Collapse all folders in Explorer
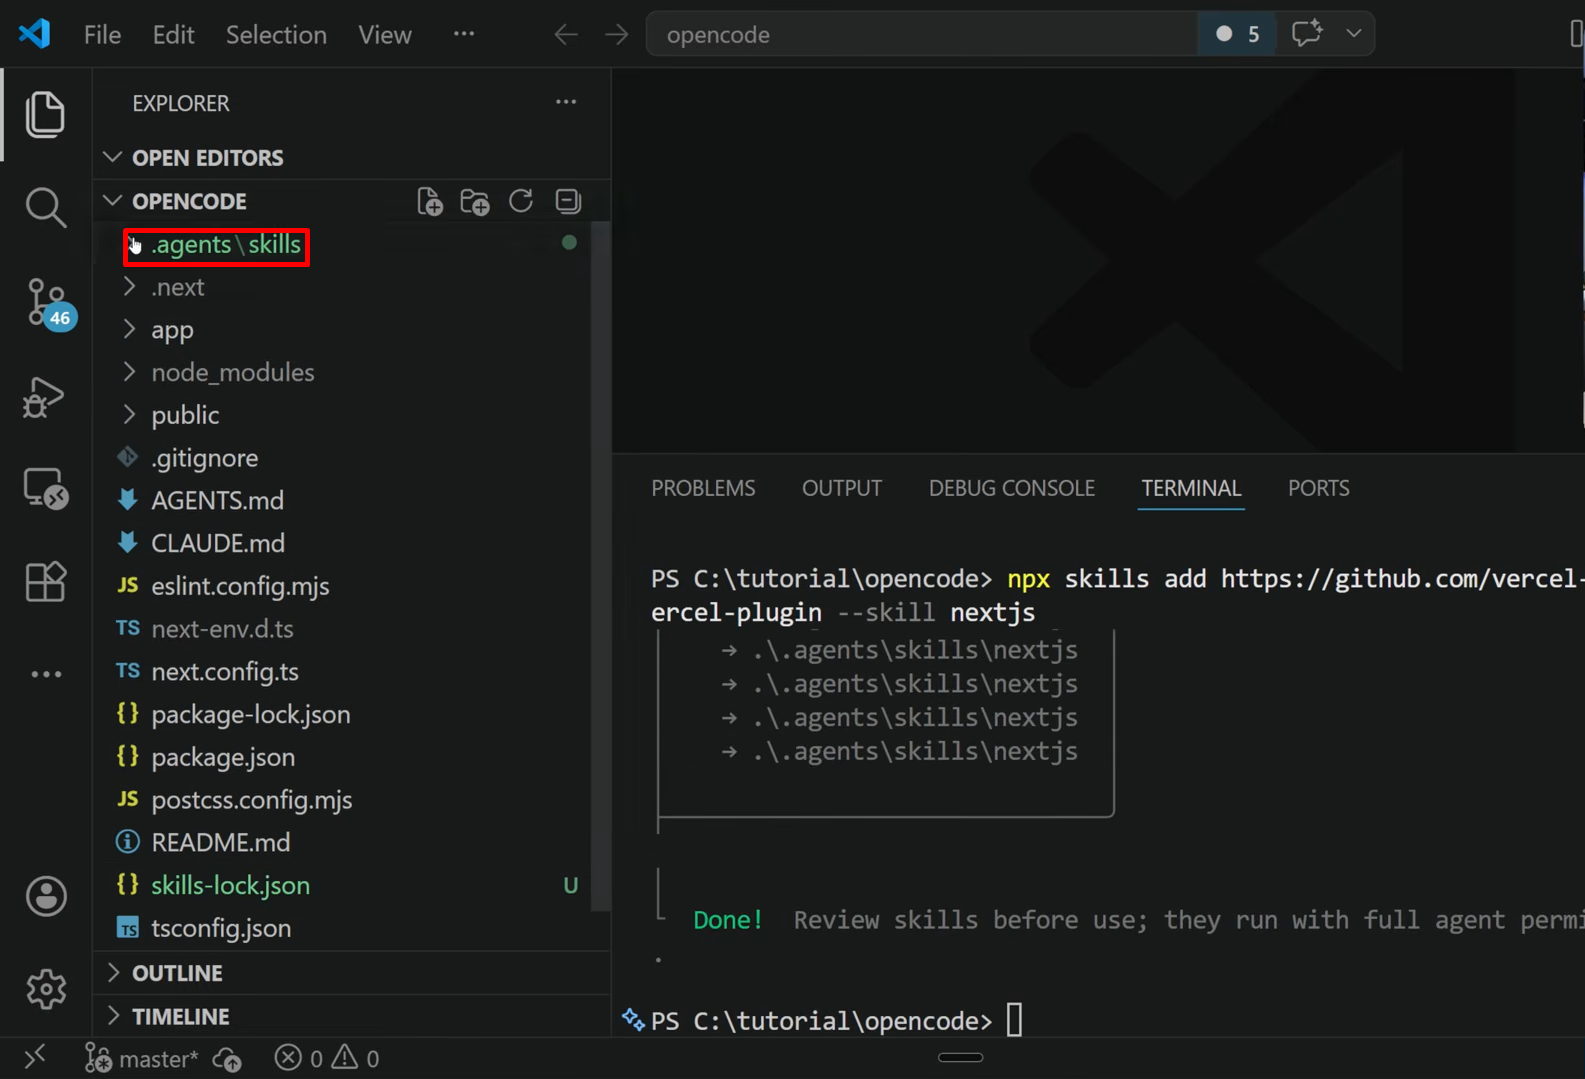Image resolution: width=1585 pixels, height=1079 pixels. (568, 201)
